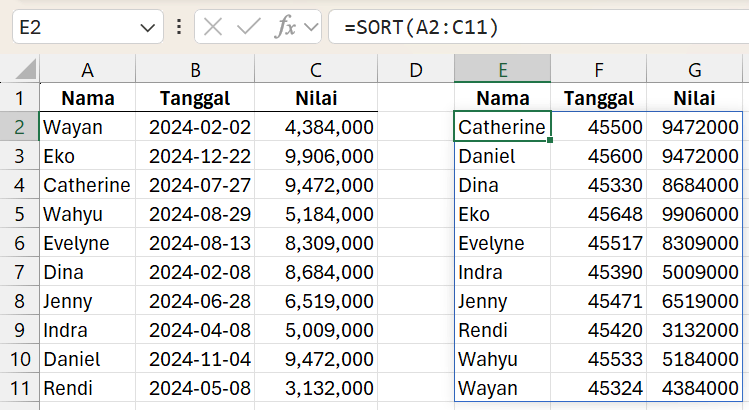Select cell E3 'Daniel' in sorted table
This screenshot has width=749, height=410.
[x=503, y=156]
